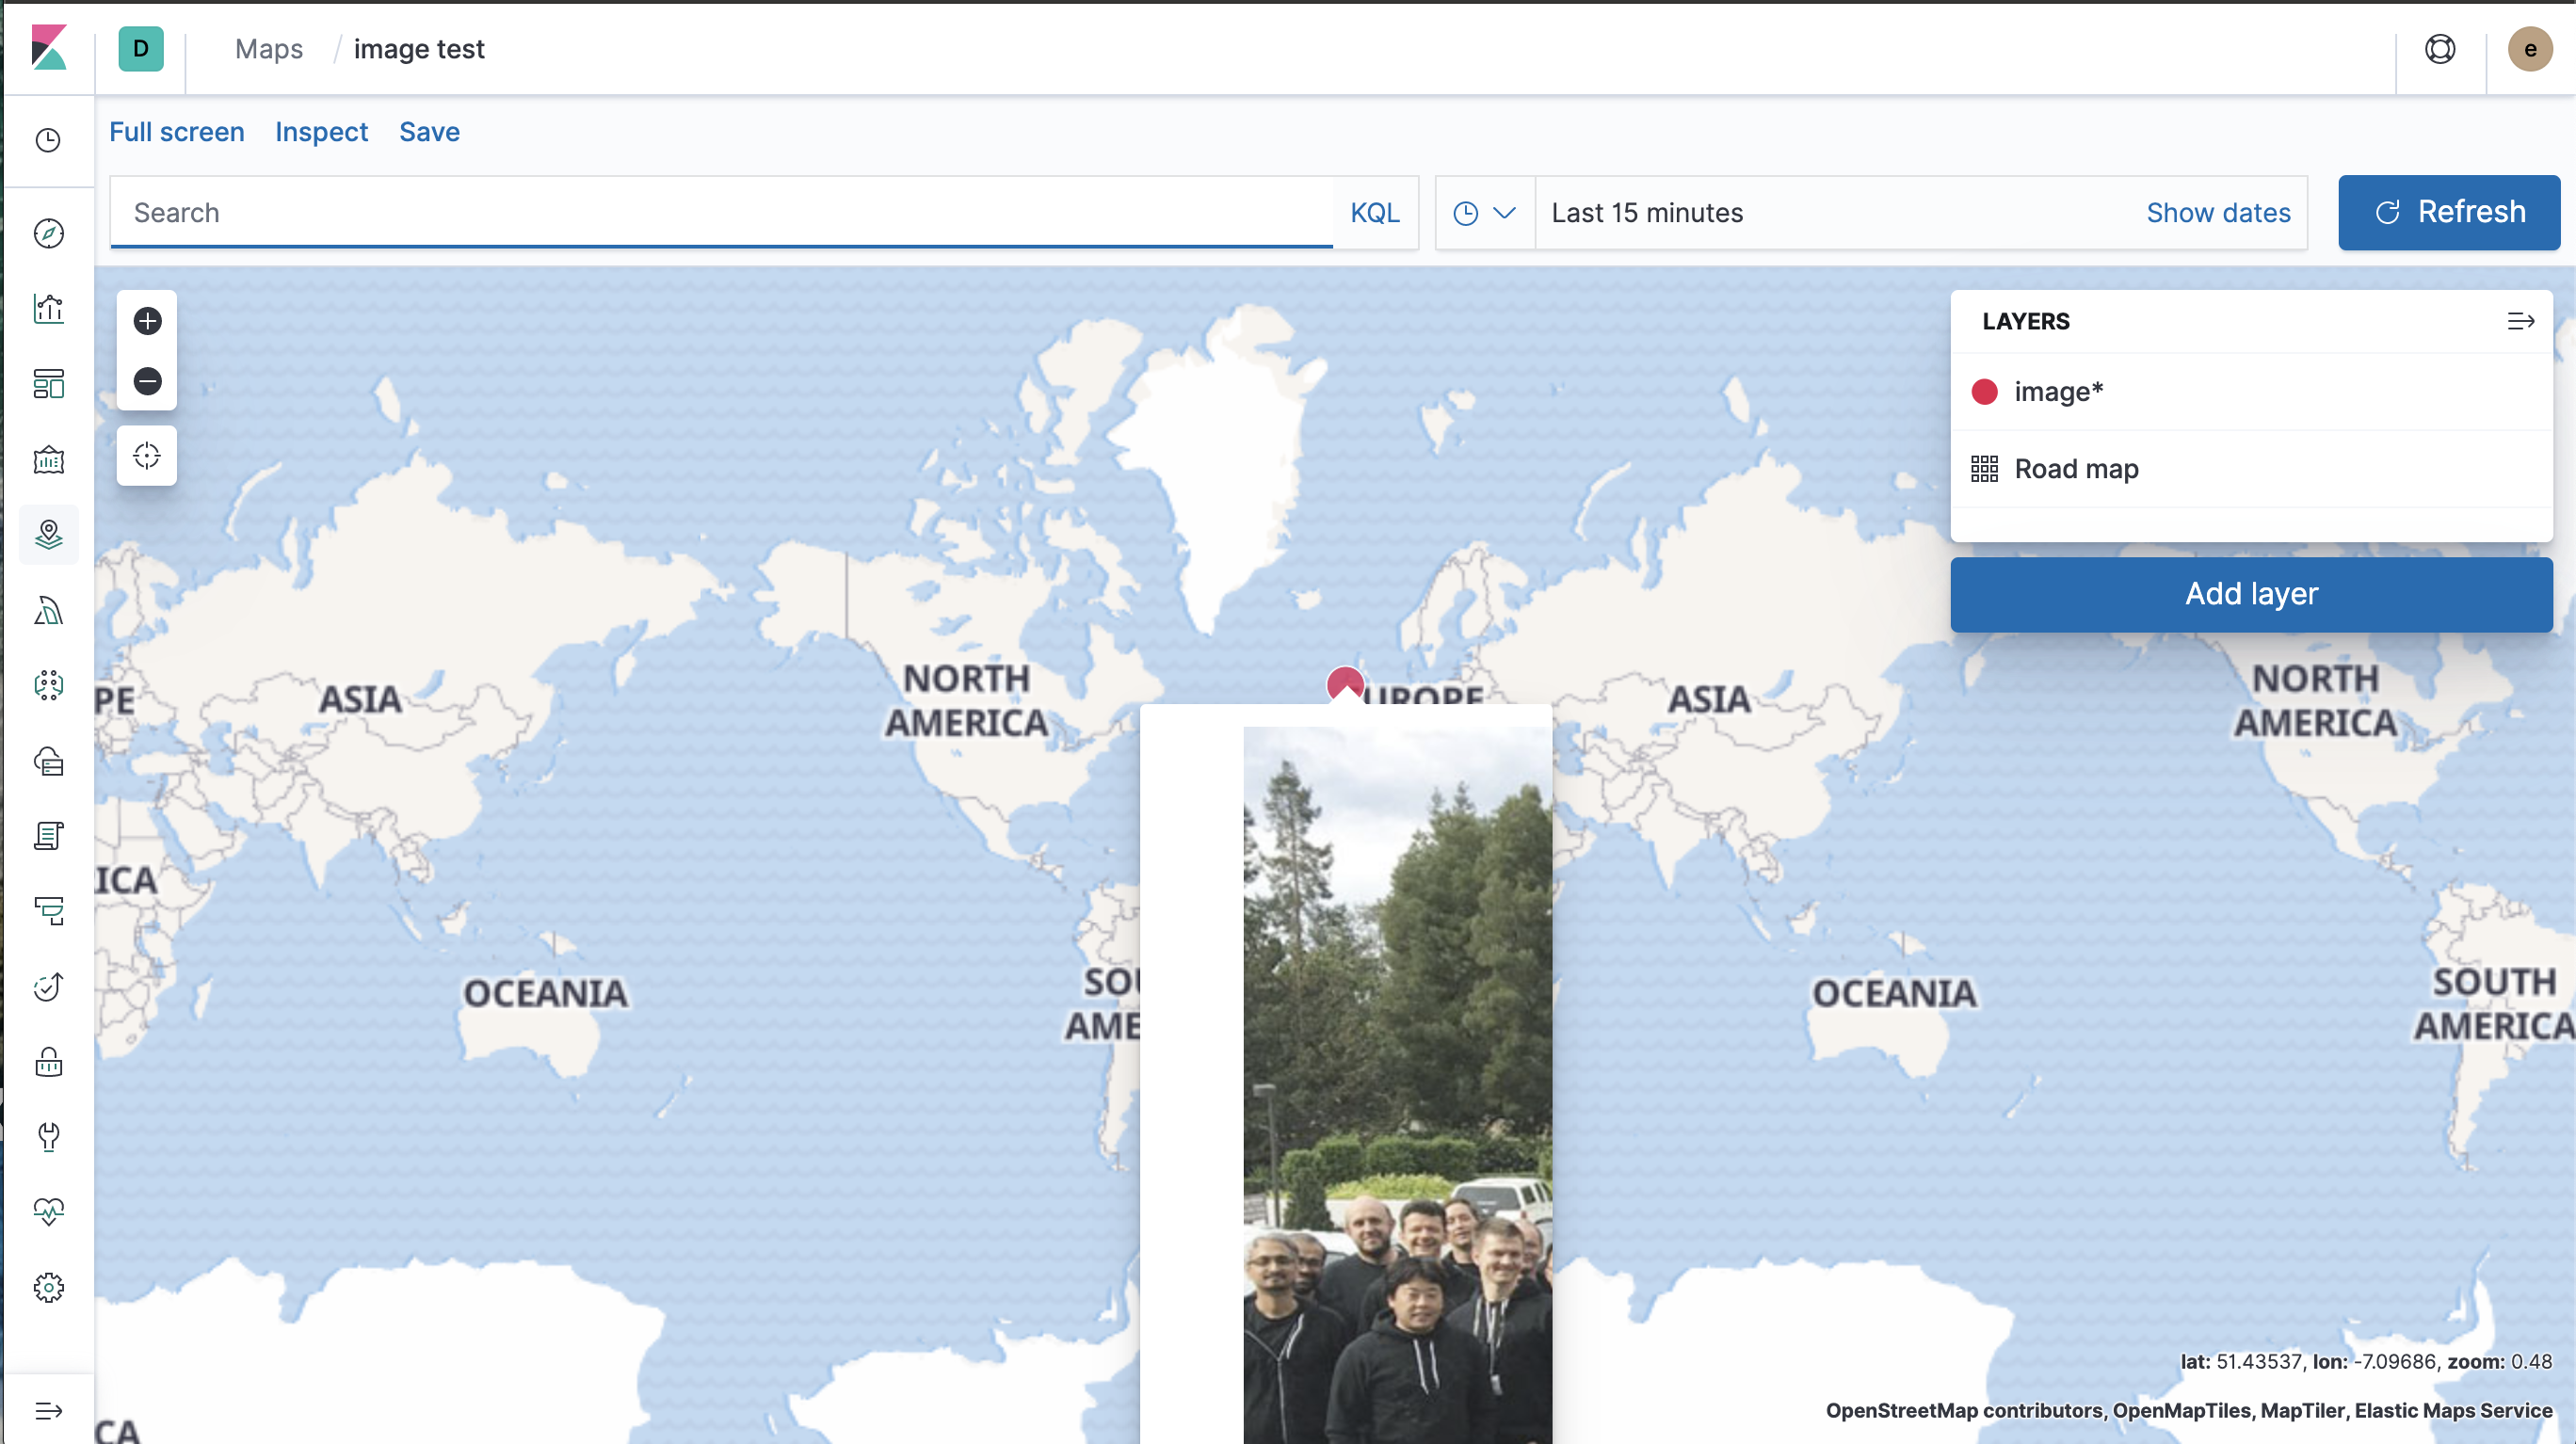Click Full screen in top menu

coord(176,132)
